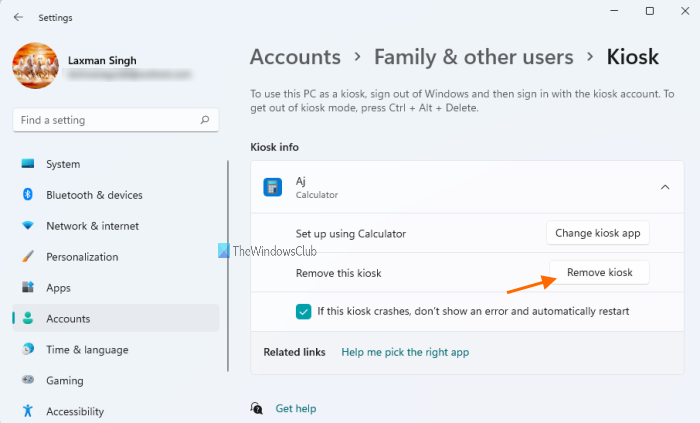Select Accounts in the sidebar
The height and width of the screenshot is (423, 700).
click(68, 319)
